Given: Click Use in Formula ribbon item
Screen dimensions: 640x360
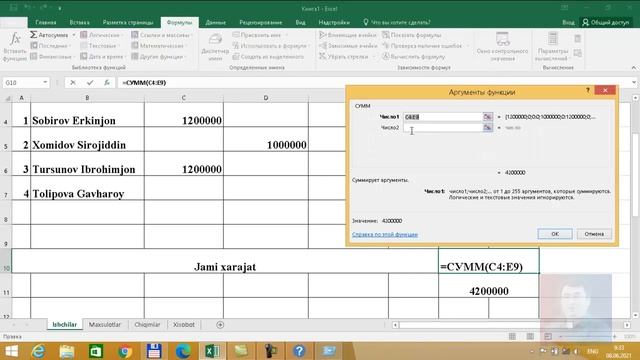Looking at the screenshot, I should tap(271, 46).
